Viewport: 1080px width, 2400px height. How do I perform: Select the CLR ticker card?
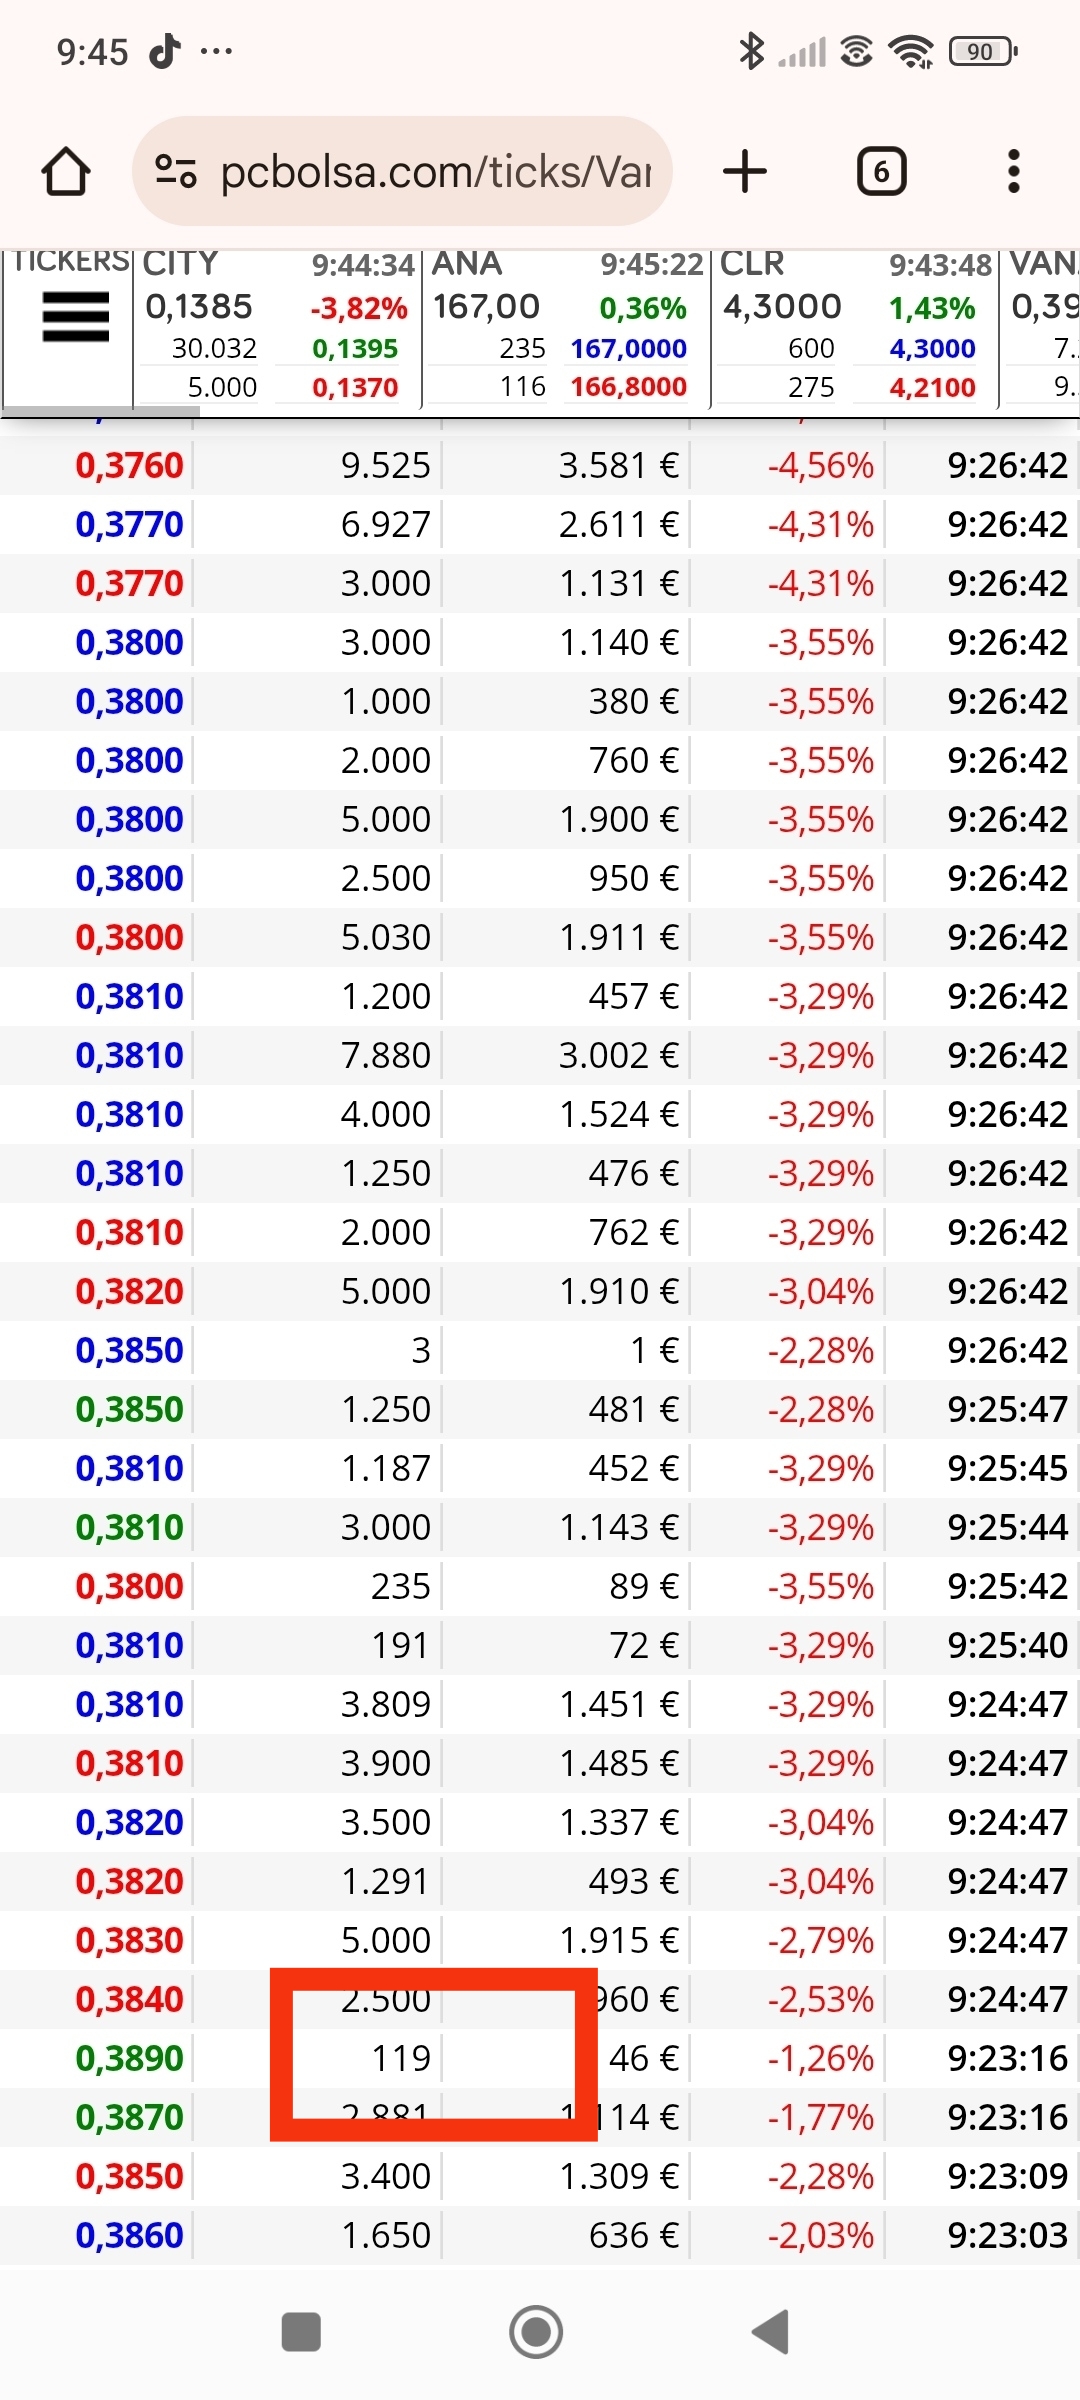pos(855,327)
